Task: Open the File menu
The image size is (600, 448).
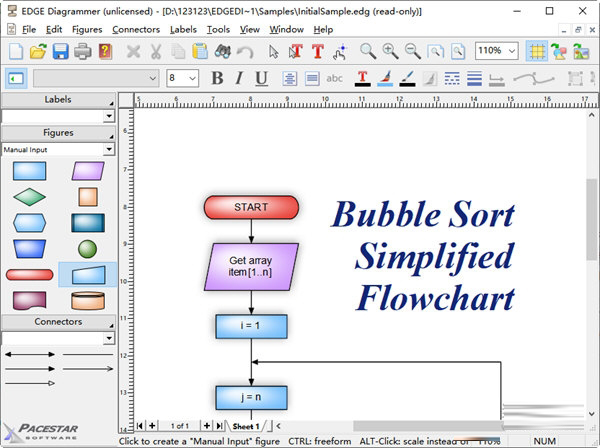Action: [x=29, y=29]
